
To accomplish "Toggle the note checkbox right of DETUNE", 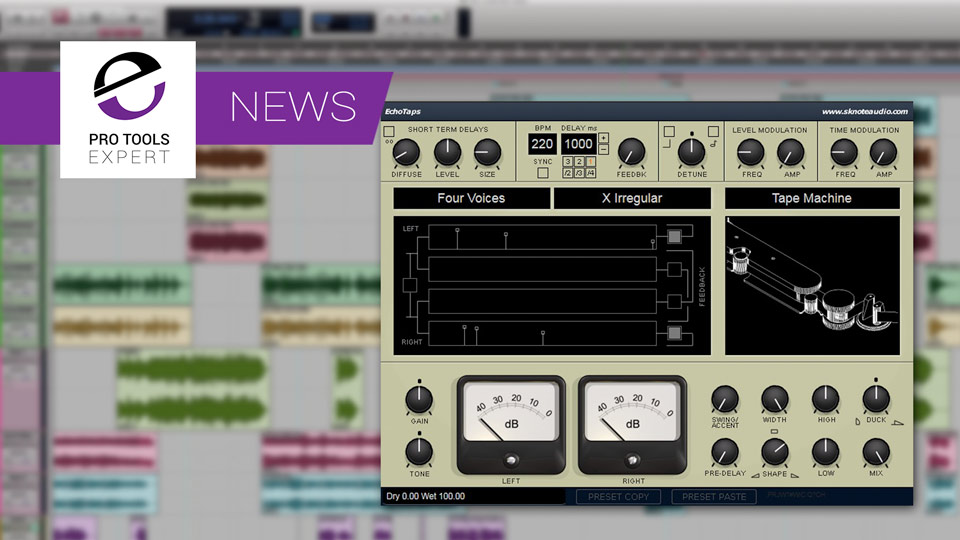I will tap(713, 132).
